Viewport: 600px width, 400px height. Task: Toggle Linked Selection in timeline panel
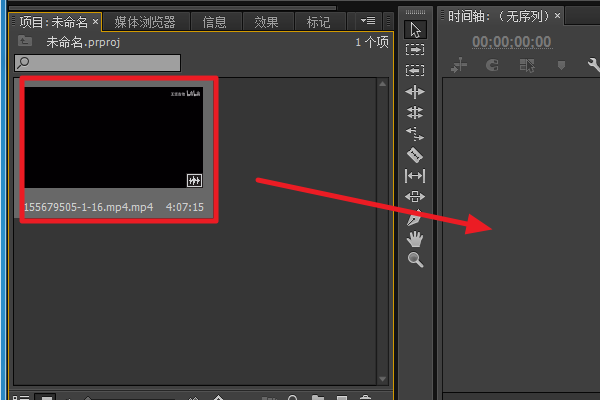(x=527, y=65)
